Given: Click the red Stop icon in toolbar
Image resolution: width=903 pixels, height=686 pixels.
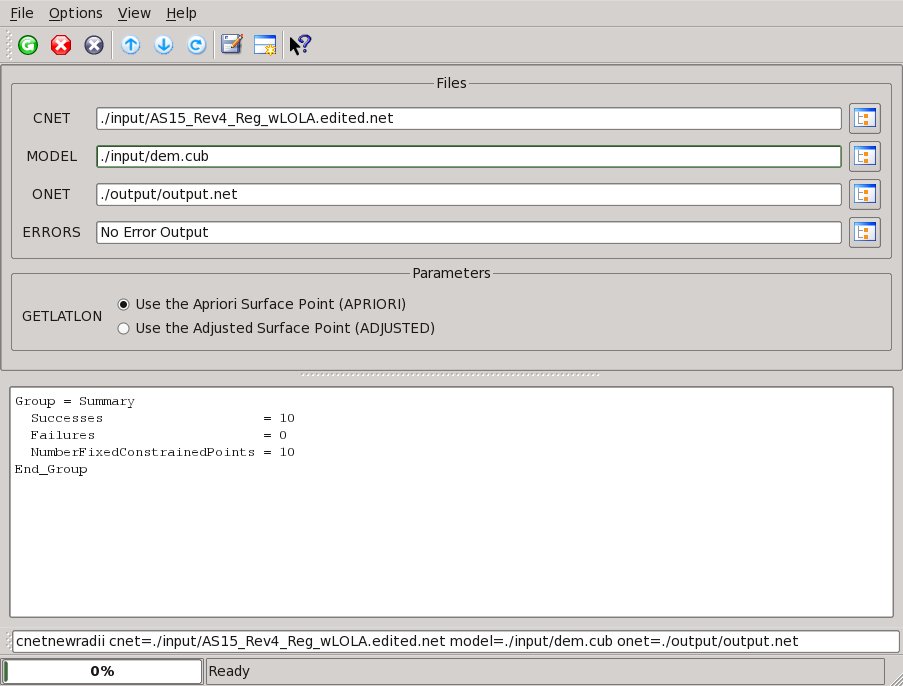Looking at the screenshot, I should [61, 45].
